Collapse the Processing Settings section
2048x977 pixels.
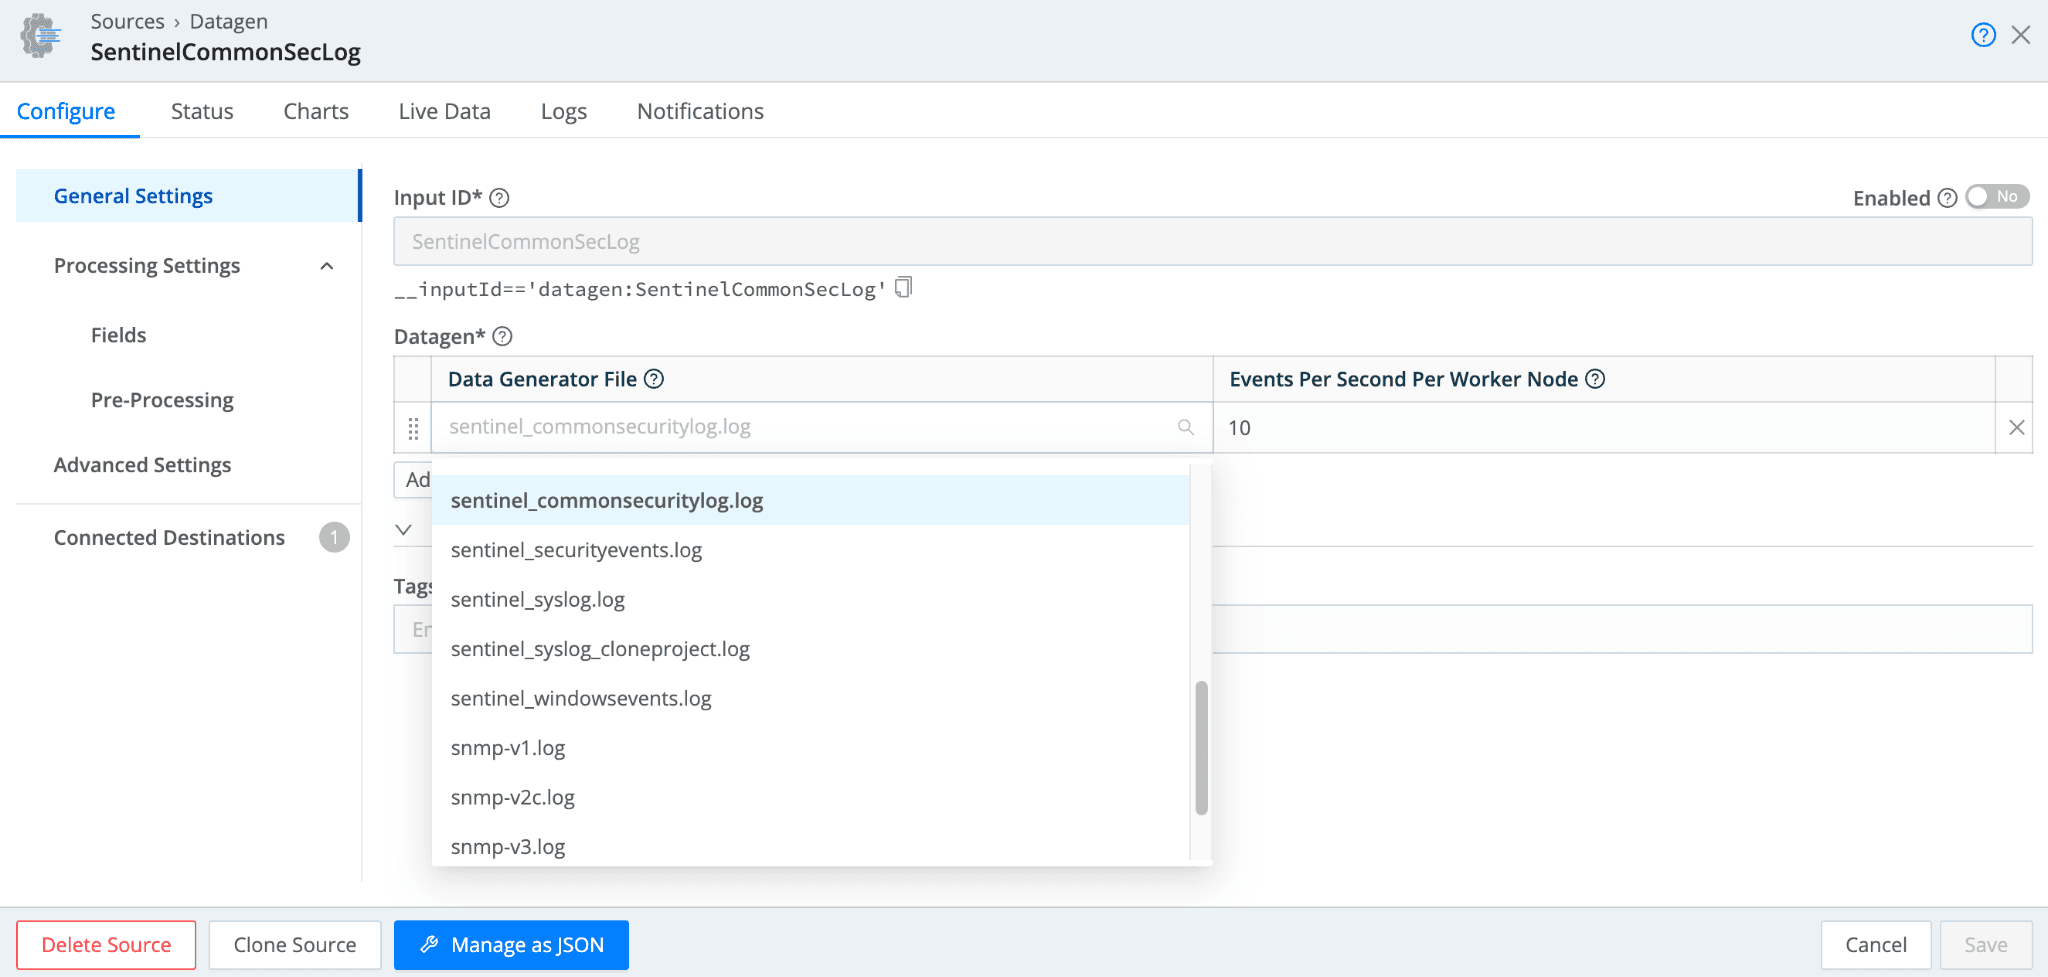pos(327,266)
